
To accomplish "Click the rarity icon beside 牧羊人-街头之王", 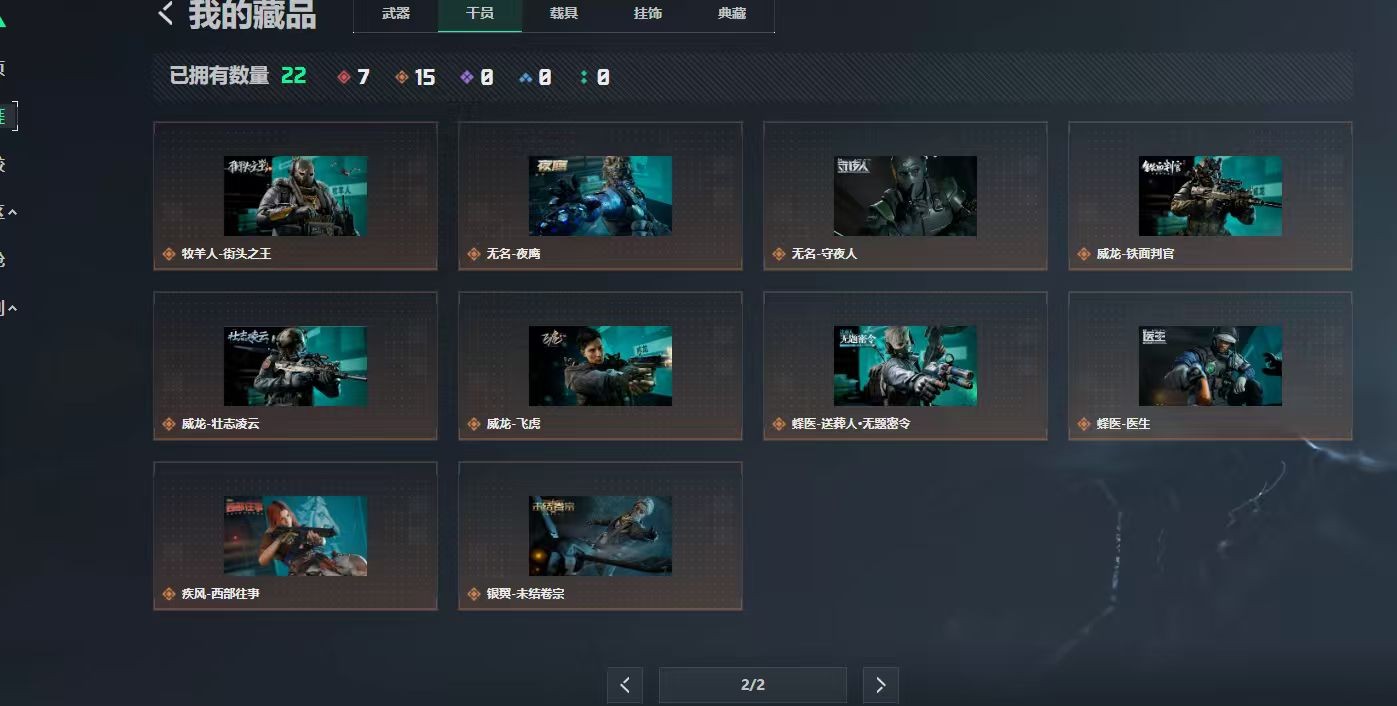I will 169,254.
